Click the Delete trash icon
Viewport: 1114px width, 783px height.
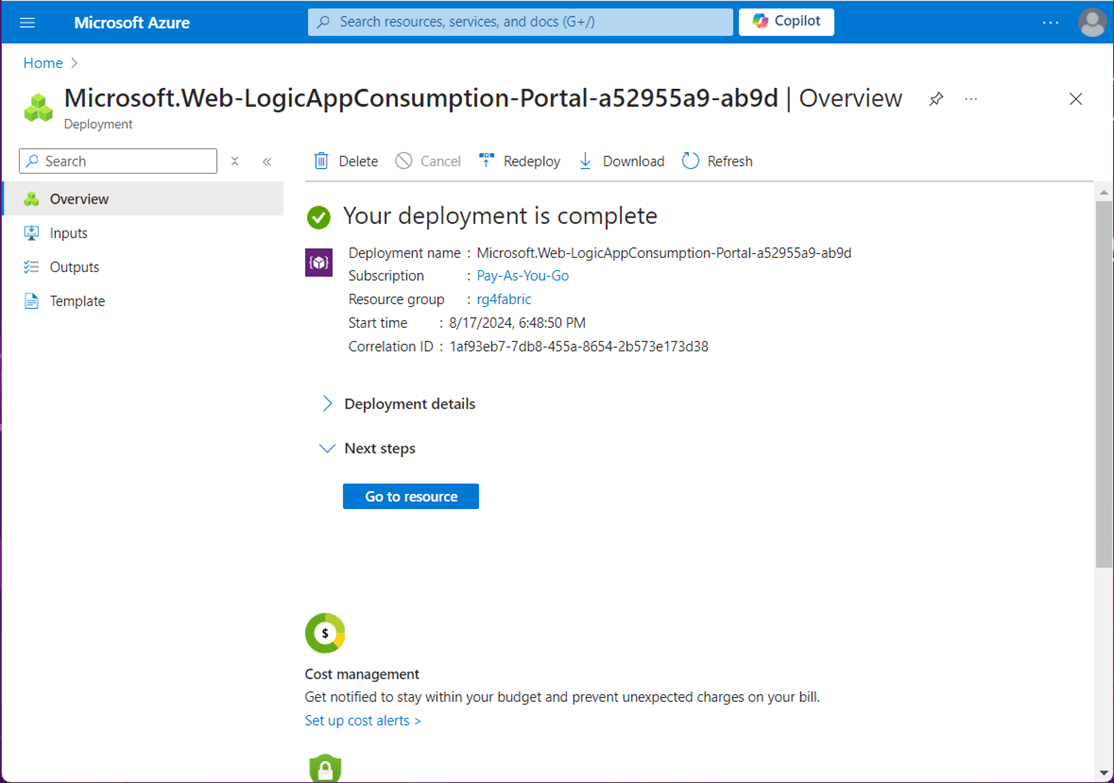(321, 161)
